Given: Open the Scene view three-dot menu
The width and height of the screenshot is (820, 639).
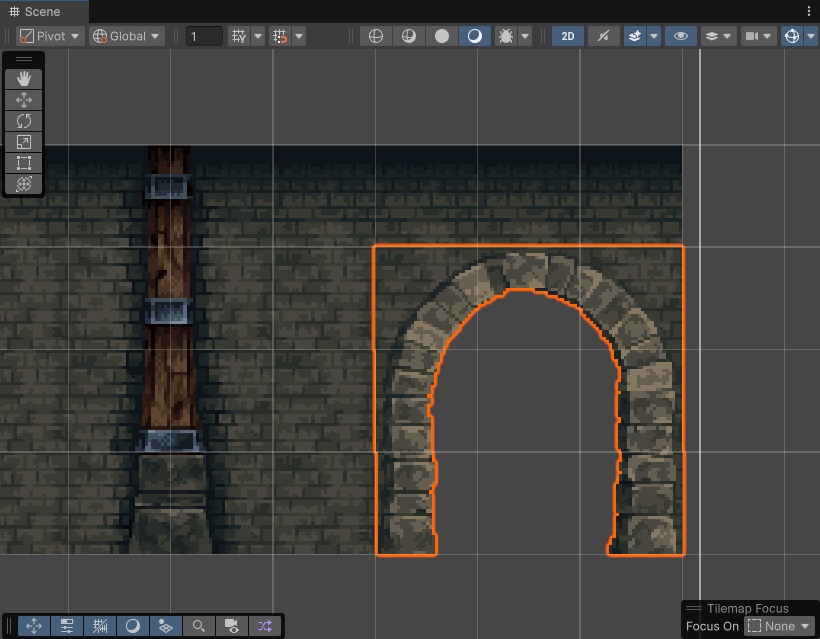Looking at the screenshot, I should tap(809, 12).
